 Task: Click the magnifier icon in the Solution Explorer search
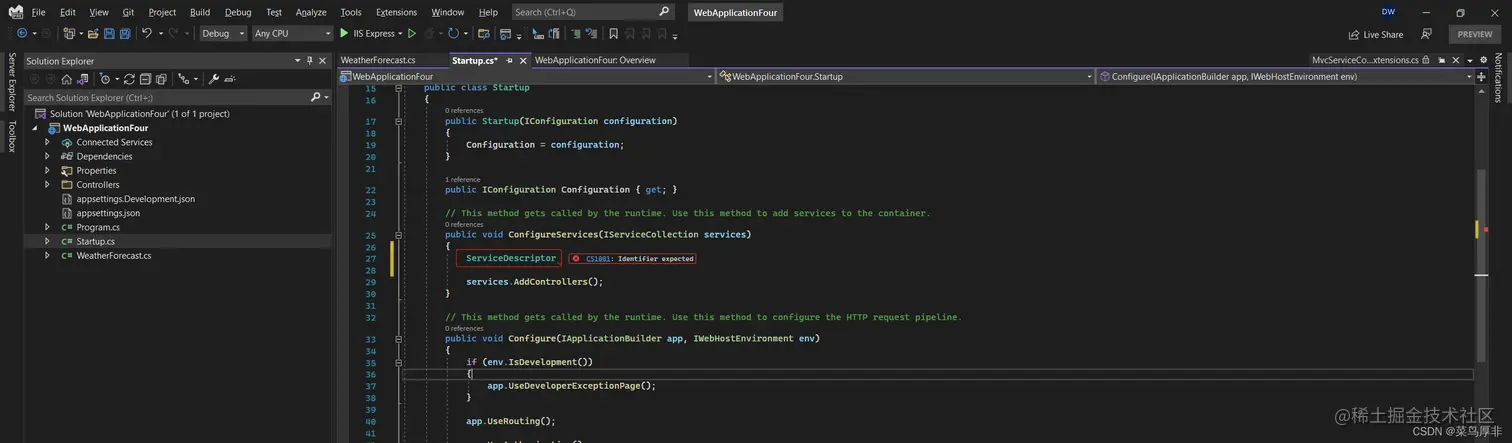coord(315,97)
